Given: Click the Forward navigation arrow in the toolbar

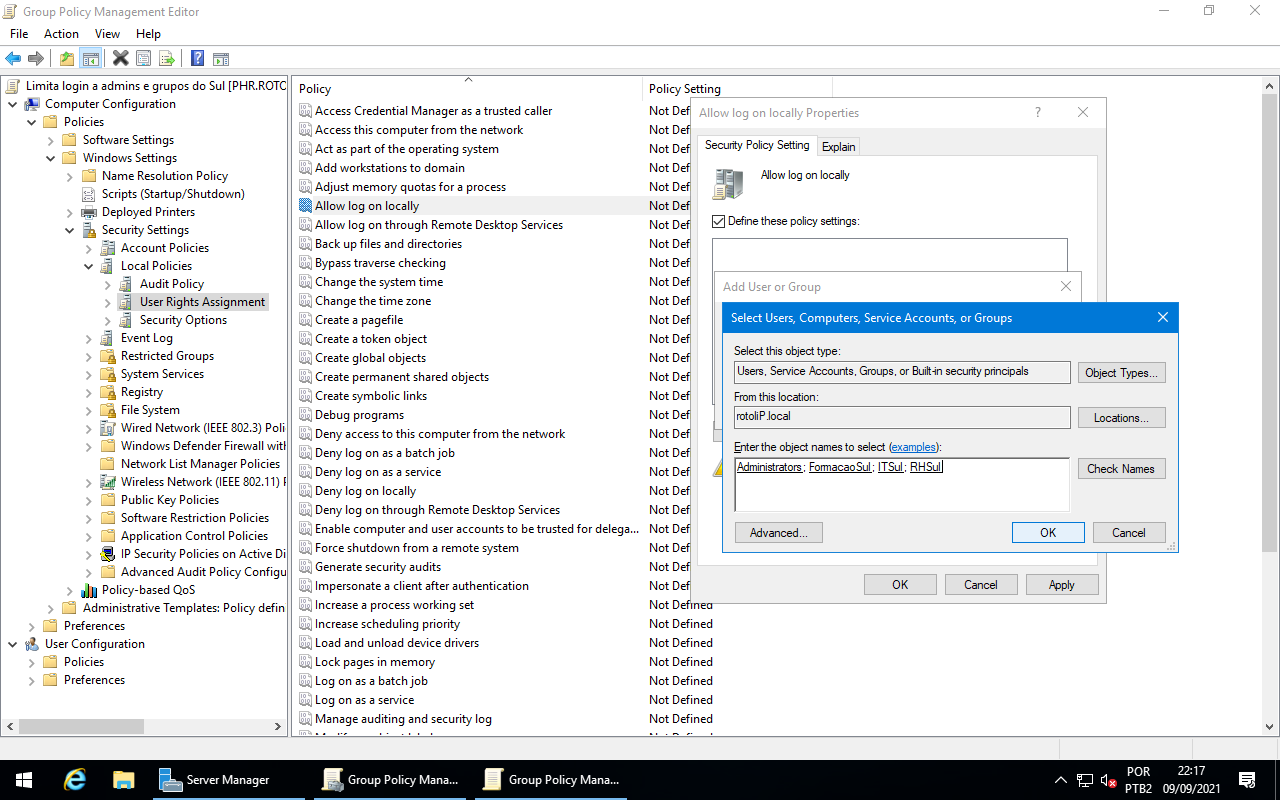Looking at the screenshot, I should pos(36,58).
